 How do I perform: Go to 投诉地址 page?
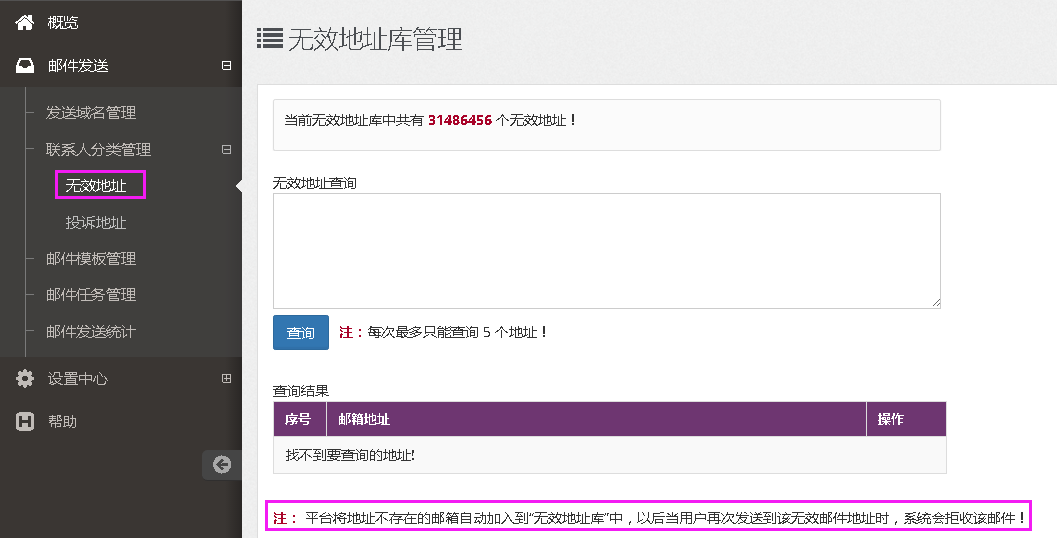point(96,222)
